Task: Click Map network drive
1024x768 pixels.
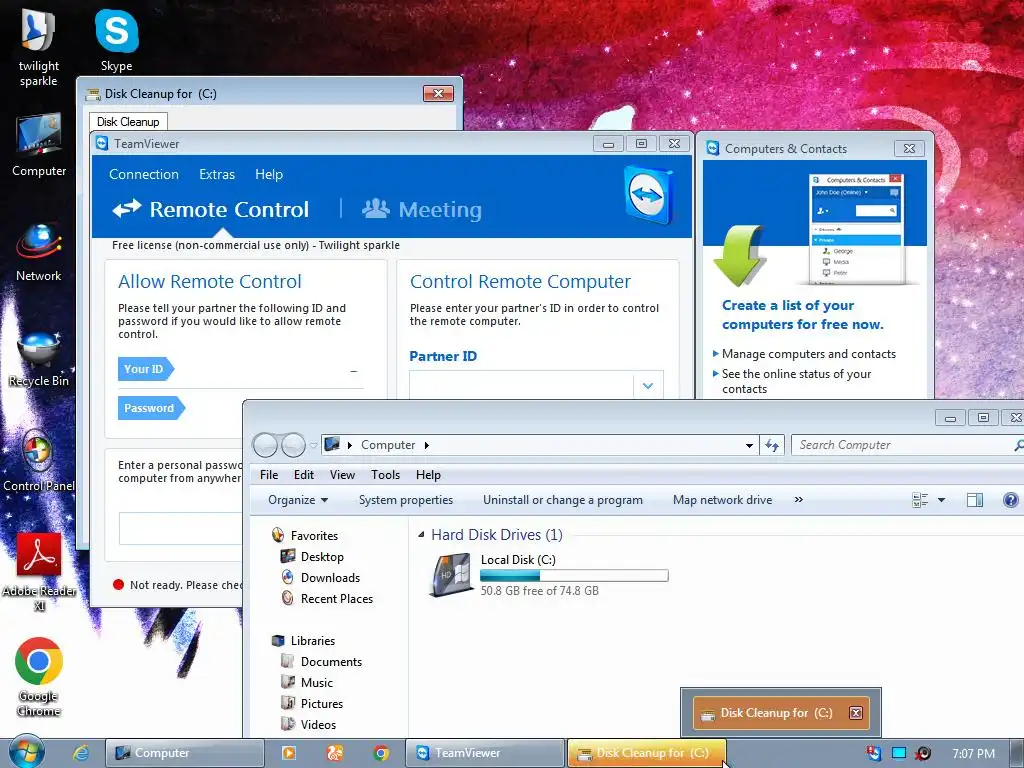Action: pyautogui.click(x=722, y=500)
